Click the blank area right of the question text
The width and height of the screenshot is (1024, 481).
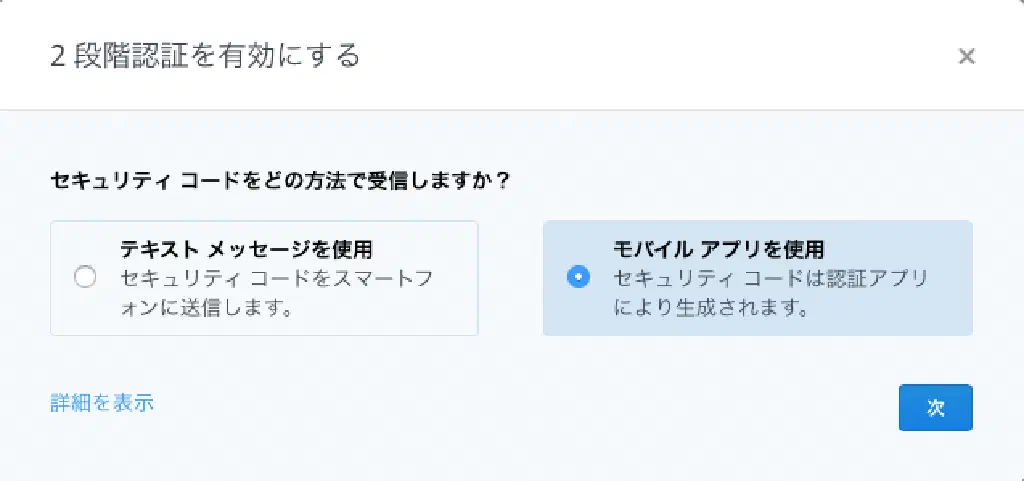point(750,182)
